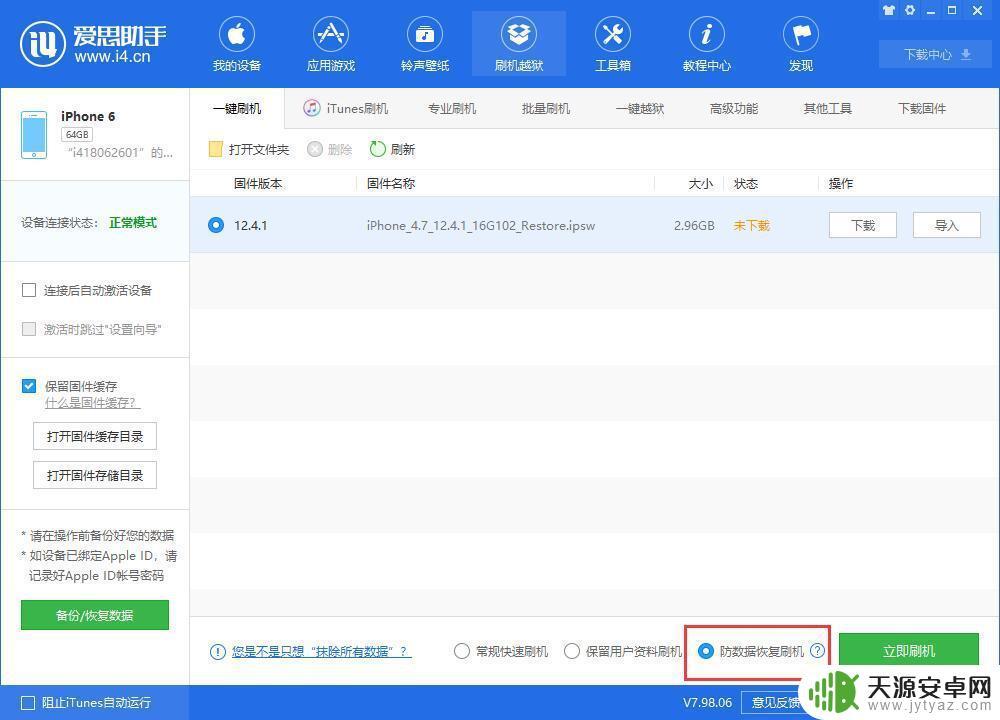This screenshot has height=720, width=1000.
Task: Click 下载 button for firmware 12.4.1
Action: [862, 225]
